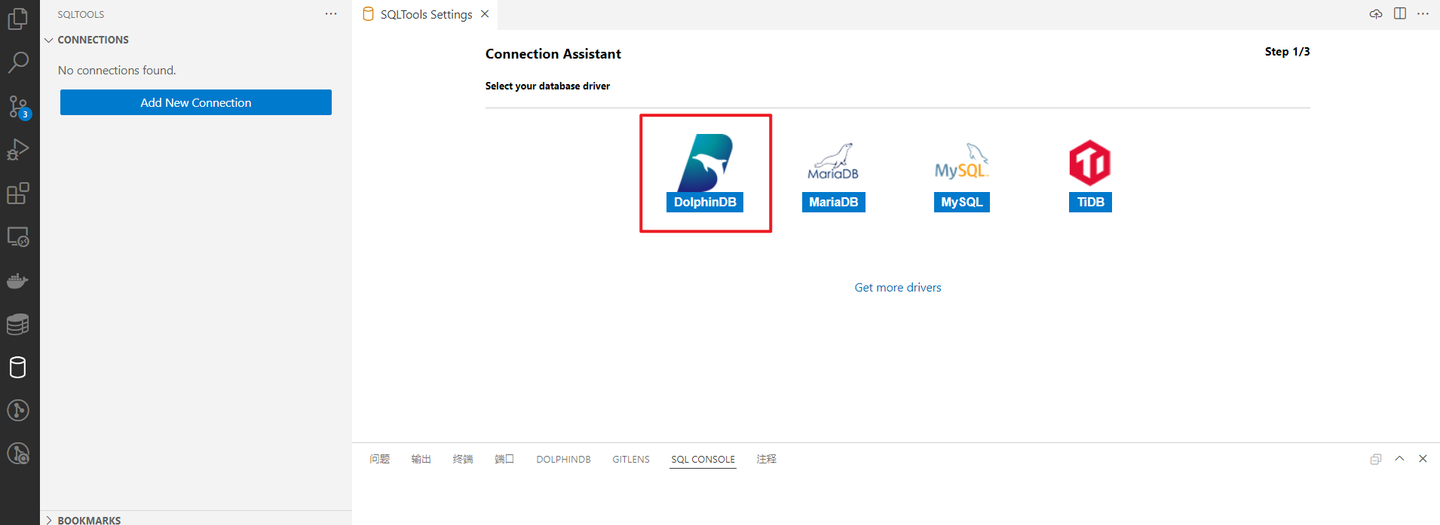Open the Explorer view in activity bar
Viewport: 1440px width, 525px height.
18,19
